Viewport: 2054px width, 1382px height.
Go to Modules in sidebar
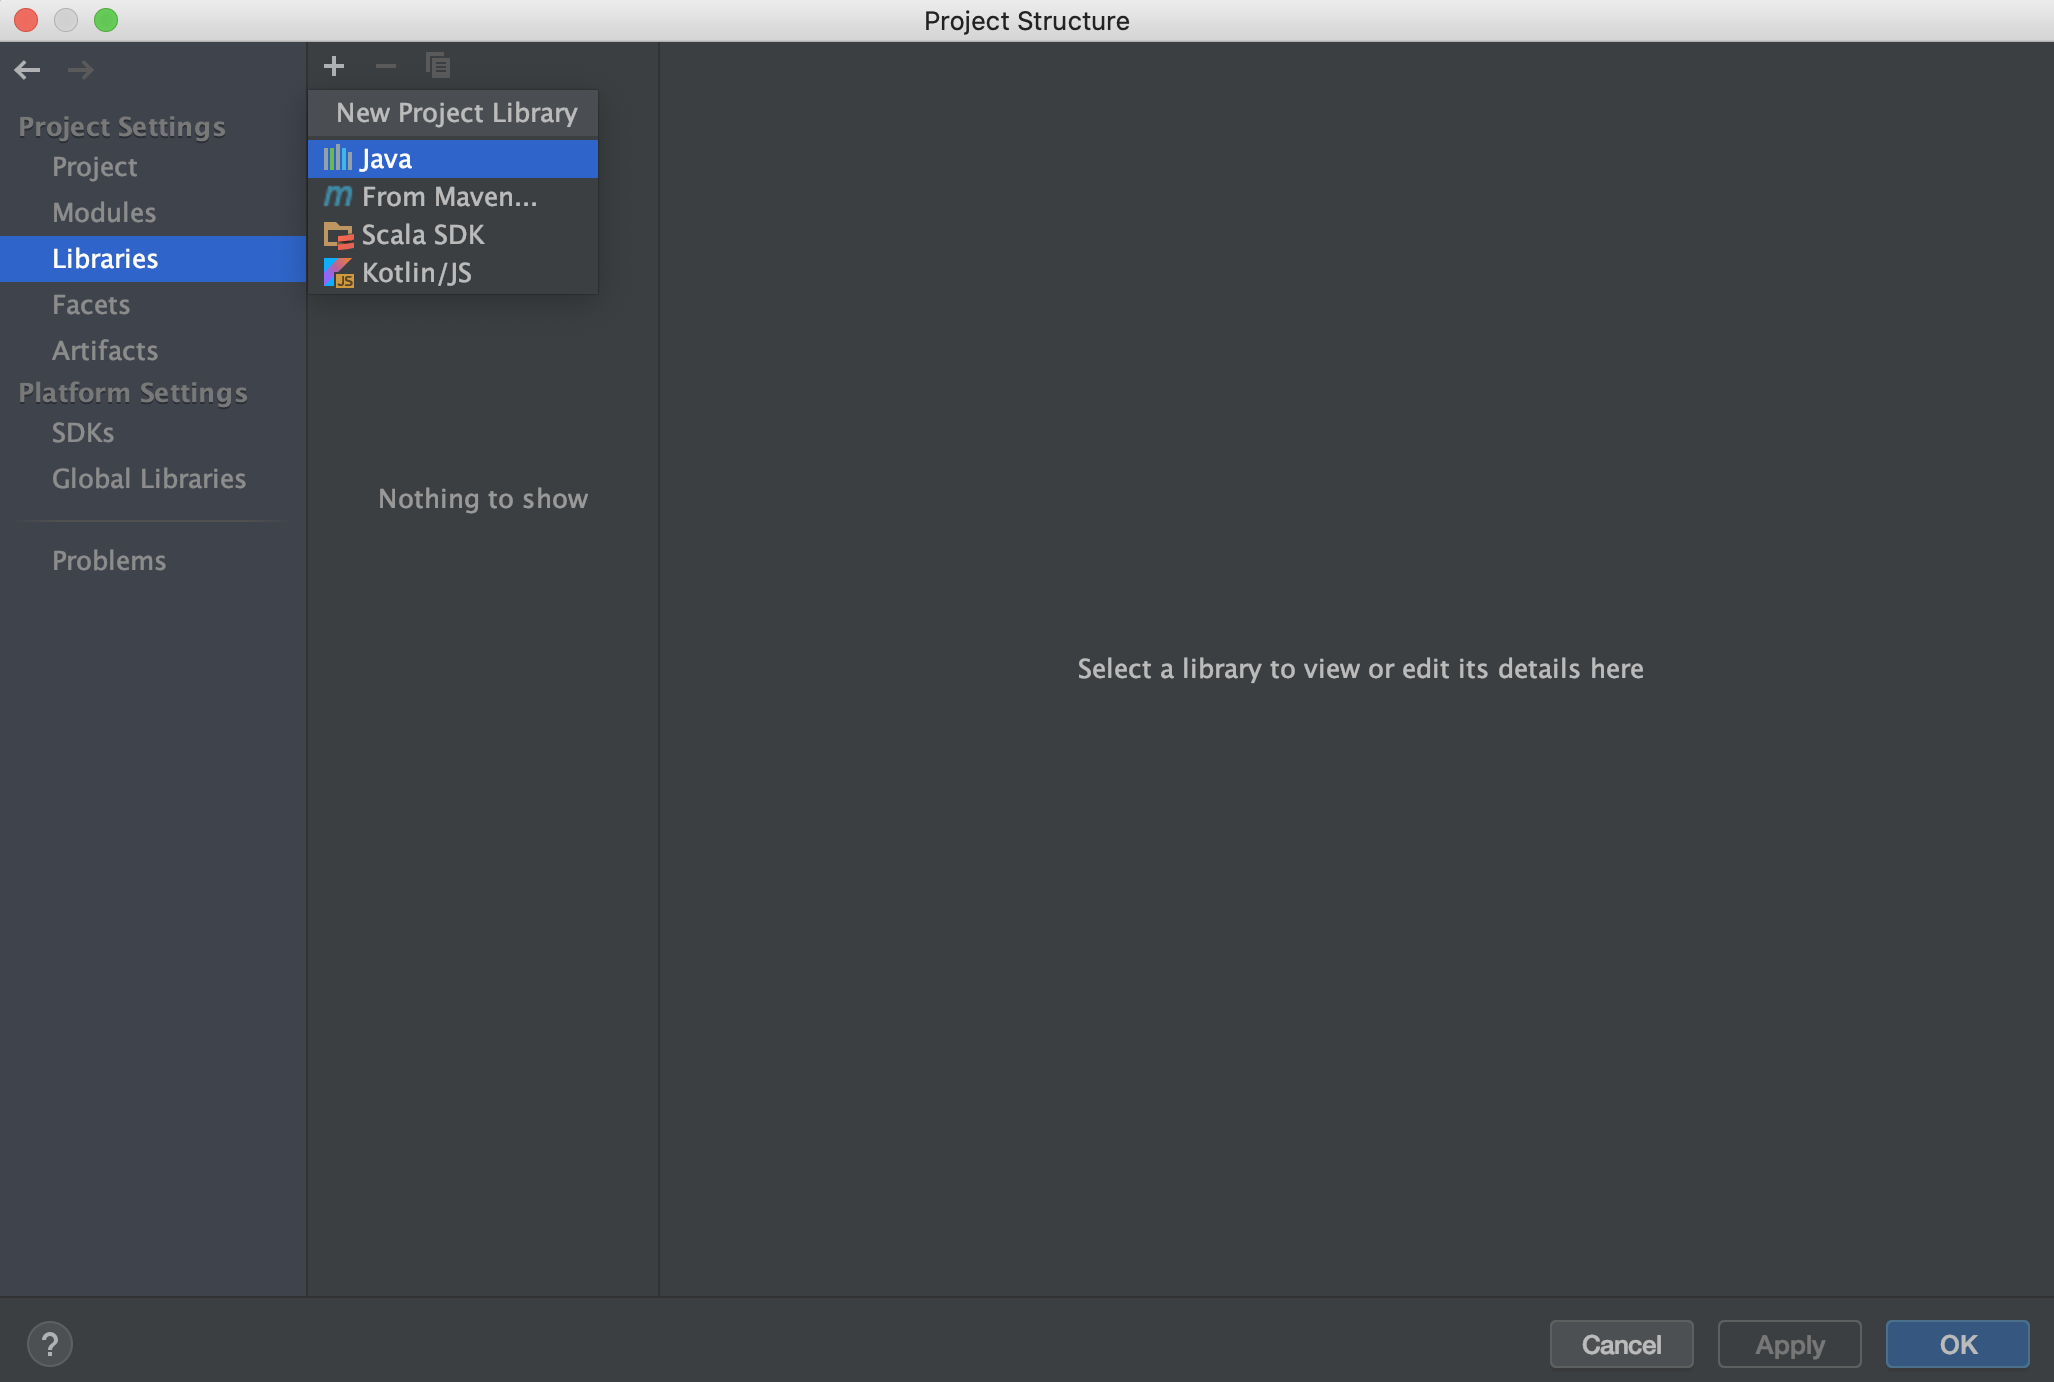[104, 213]
